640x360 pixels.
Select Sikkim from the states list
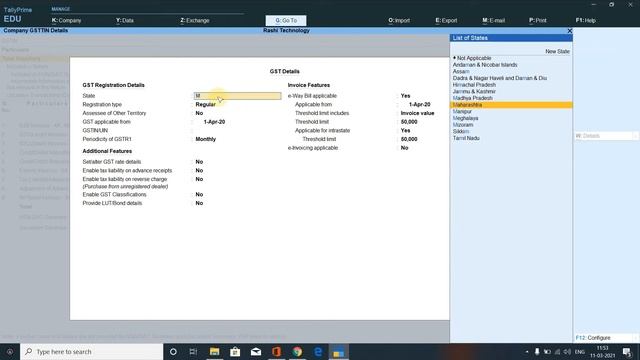(x=461, y=131)
